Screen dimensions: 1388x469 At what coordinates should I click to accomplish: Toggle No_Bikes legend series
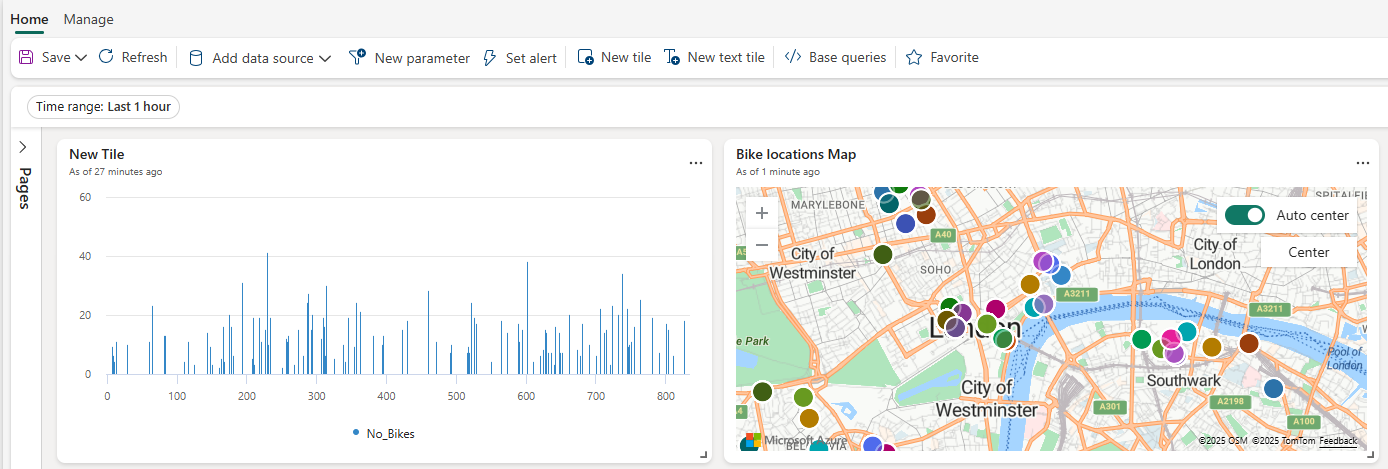[384, 434]
